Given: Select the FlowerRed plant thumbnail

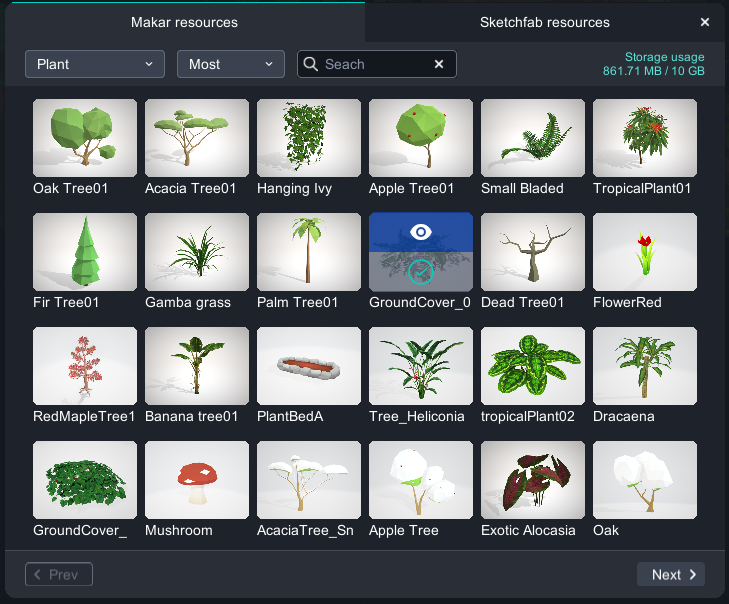Looking at the screenshot, I should tap(645, 252).
